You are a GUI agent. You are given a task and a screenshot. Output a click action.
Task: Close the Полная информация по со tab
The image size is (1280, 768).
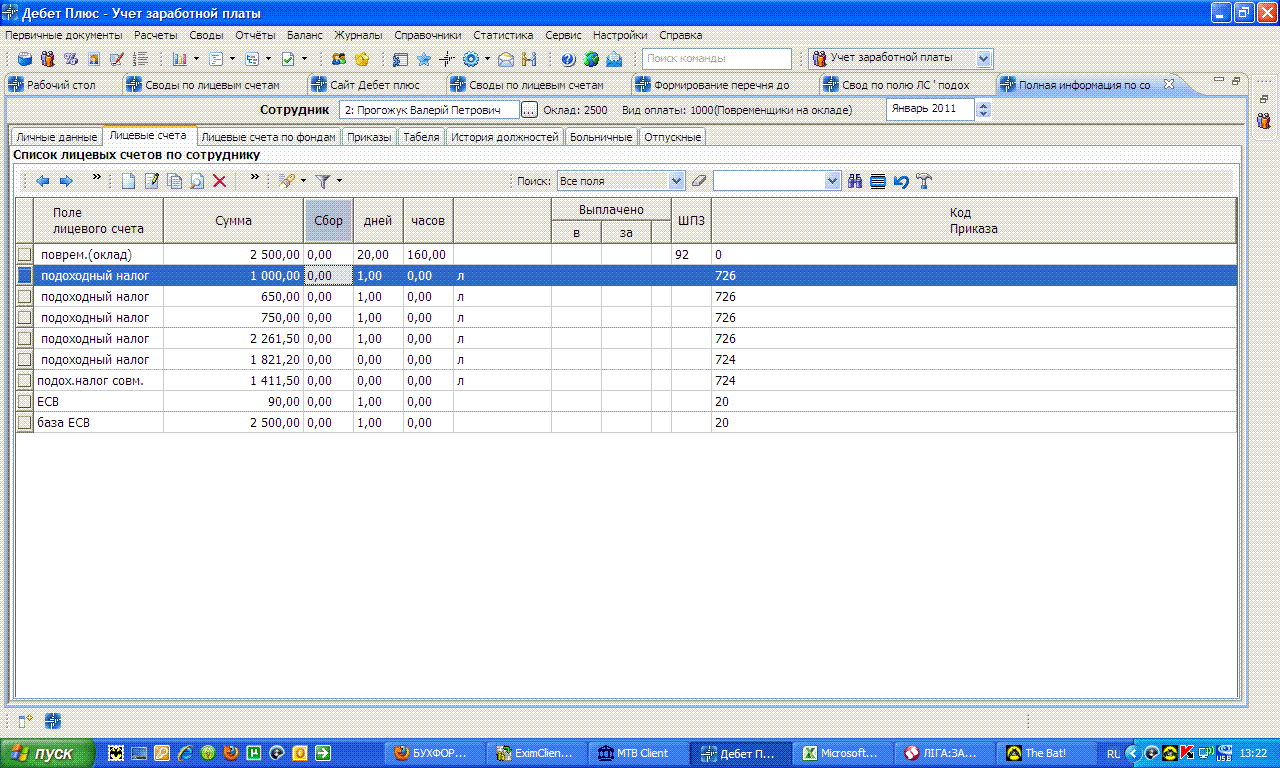(x=1170, y=85)
